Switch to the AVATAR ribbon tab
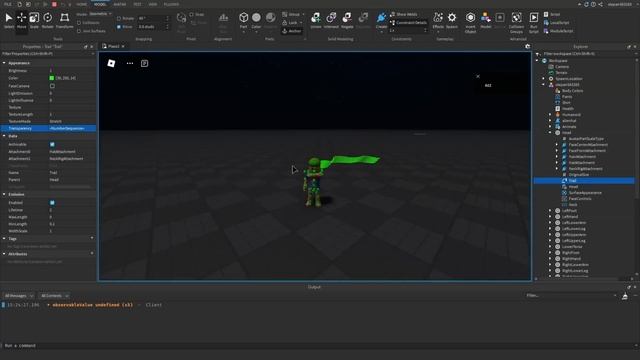The height and width of the screenshot is (360, 640). point(120,4)
